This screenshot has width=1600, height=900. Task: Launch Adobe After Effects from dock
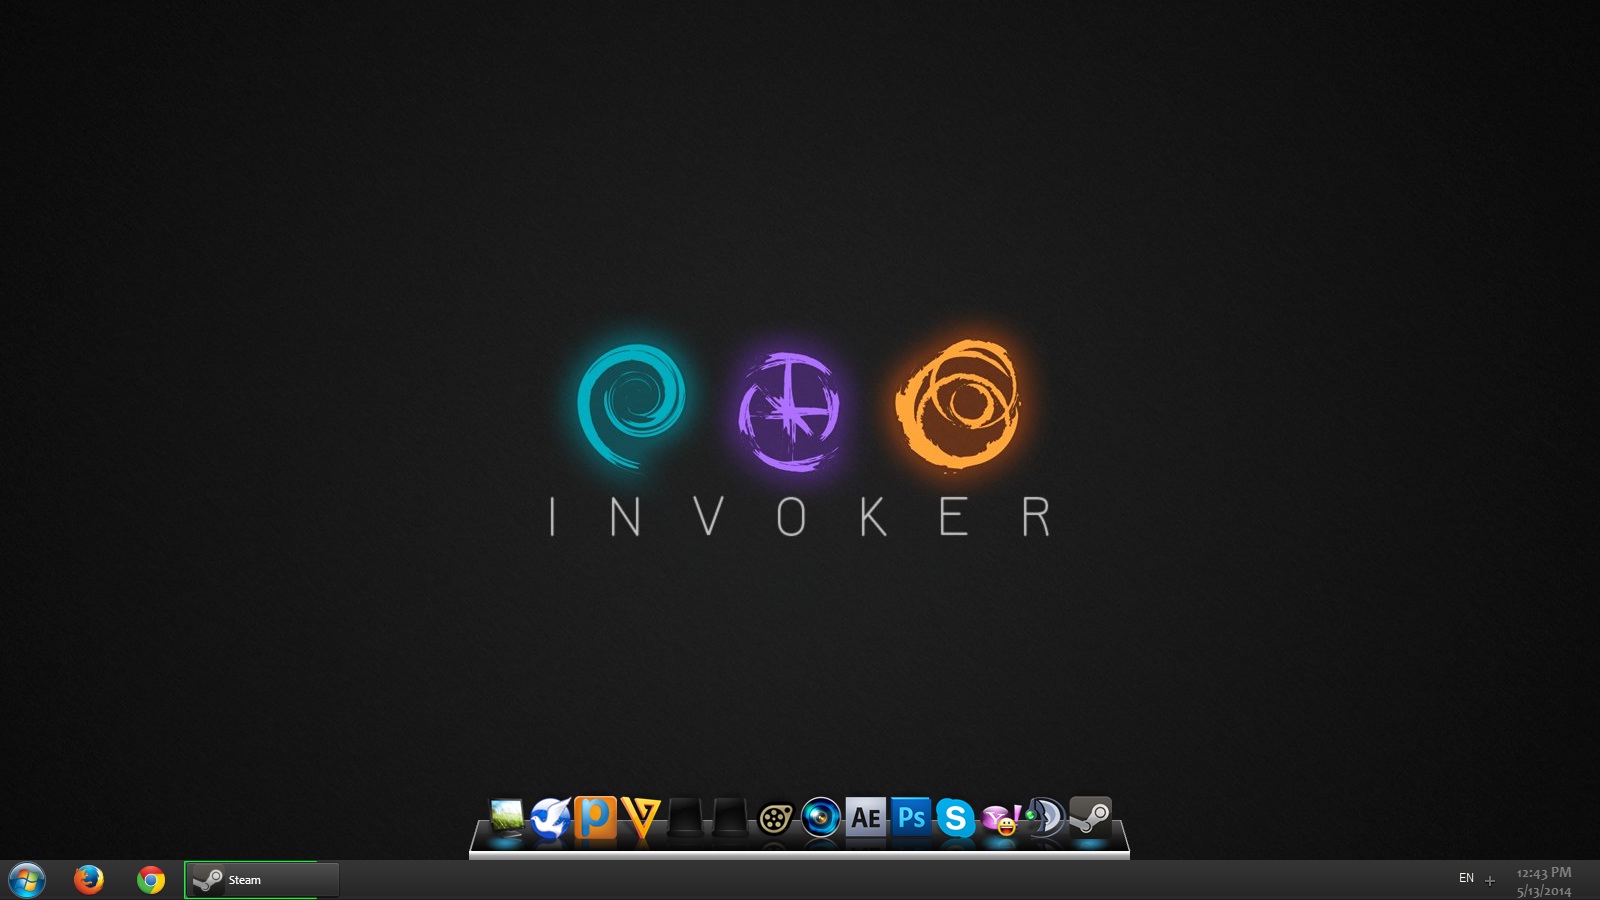tap(866, 817)
